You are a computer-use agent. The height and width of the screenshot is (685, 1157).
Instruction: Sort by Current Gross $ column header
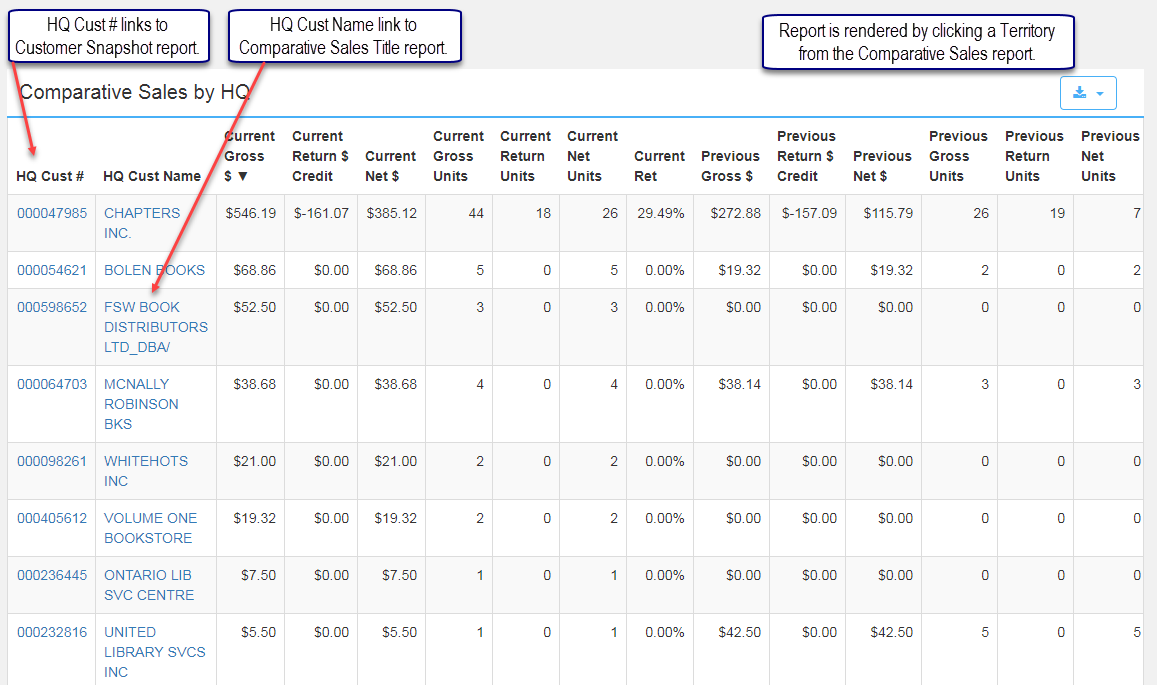(249, 156)
